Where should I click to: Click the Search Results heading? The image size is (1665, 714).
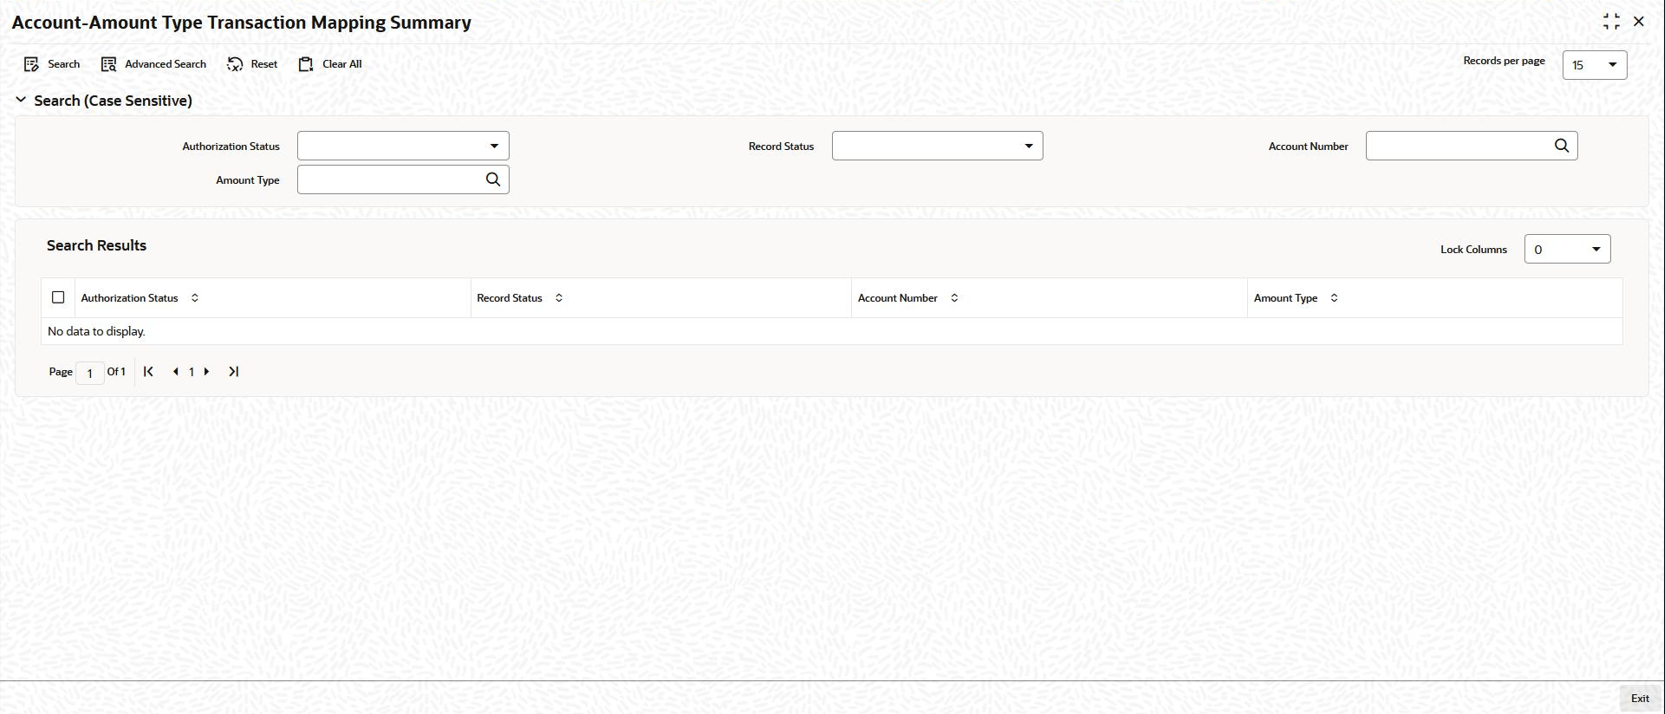pos(96,245)
